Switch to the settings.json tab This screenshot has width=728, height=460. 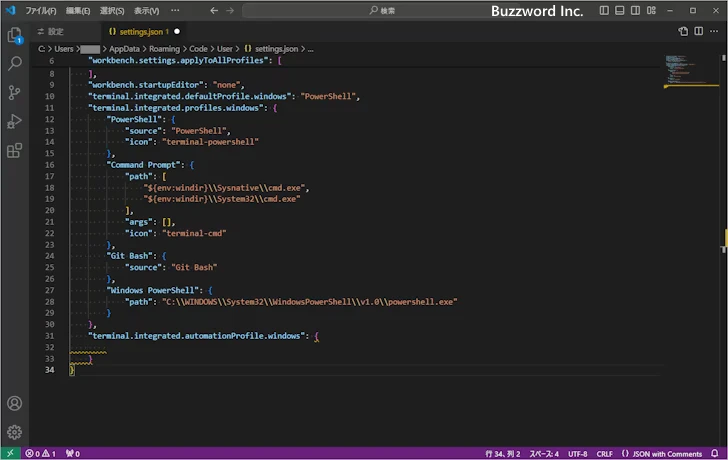pos(141,32)
